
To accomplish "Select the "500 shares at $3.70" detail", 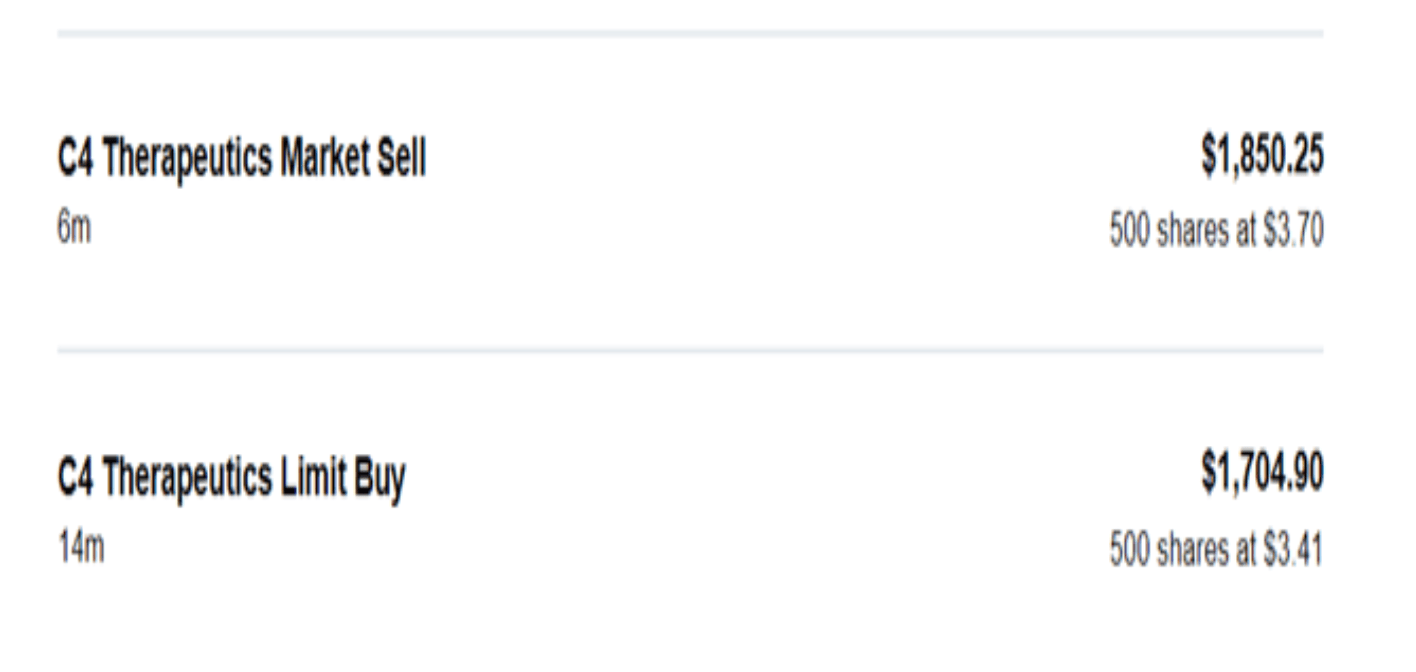I will click(x=1216, y=232).
